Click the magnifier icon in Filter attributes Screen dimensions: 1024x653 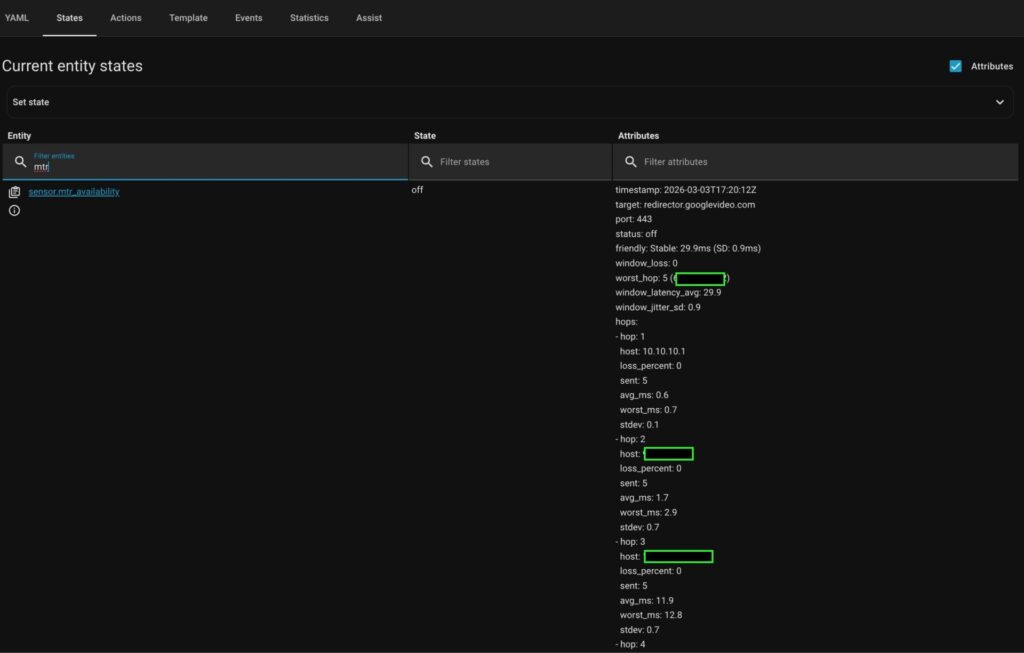pos(630,162)
